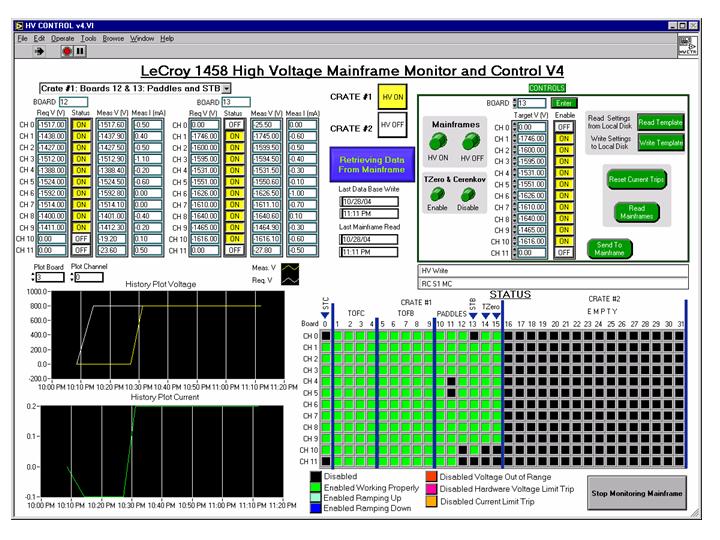Click the Controls CH 0 Target V stepper

tap(515, 127)
